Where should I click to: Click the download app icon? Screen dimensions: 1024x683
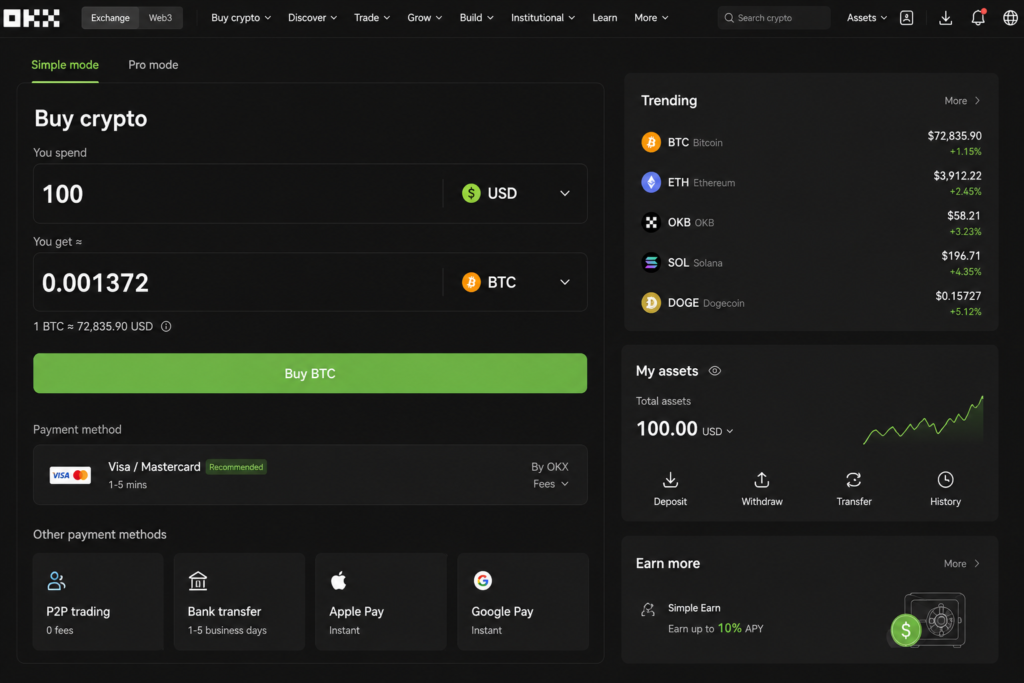tap(945, 18)
